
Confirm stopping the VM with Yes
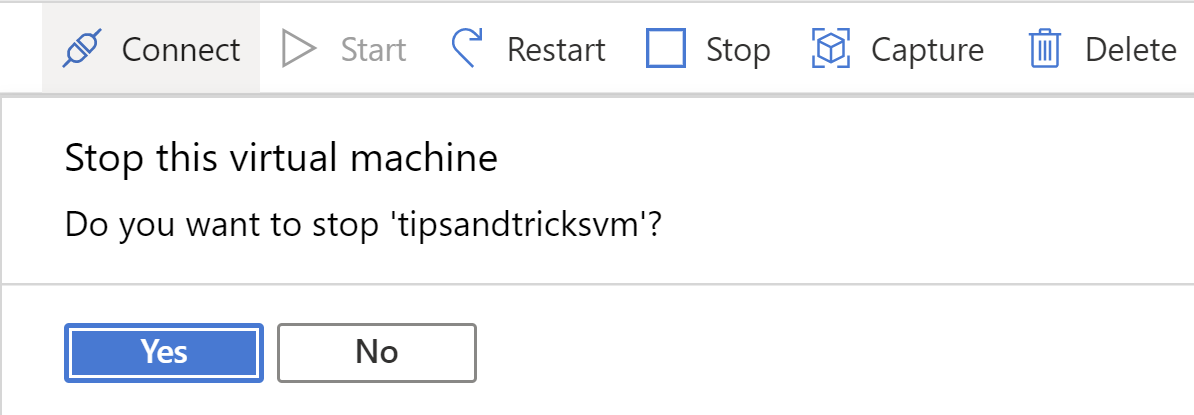164,353
